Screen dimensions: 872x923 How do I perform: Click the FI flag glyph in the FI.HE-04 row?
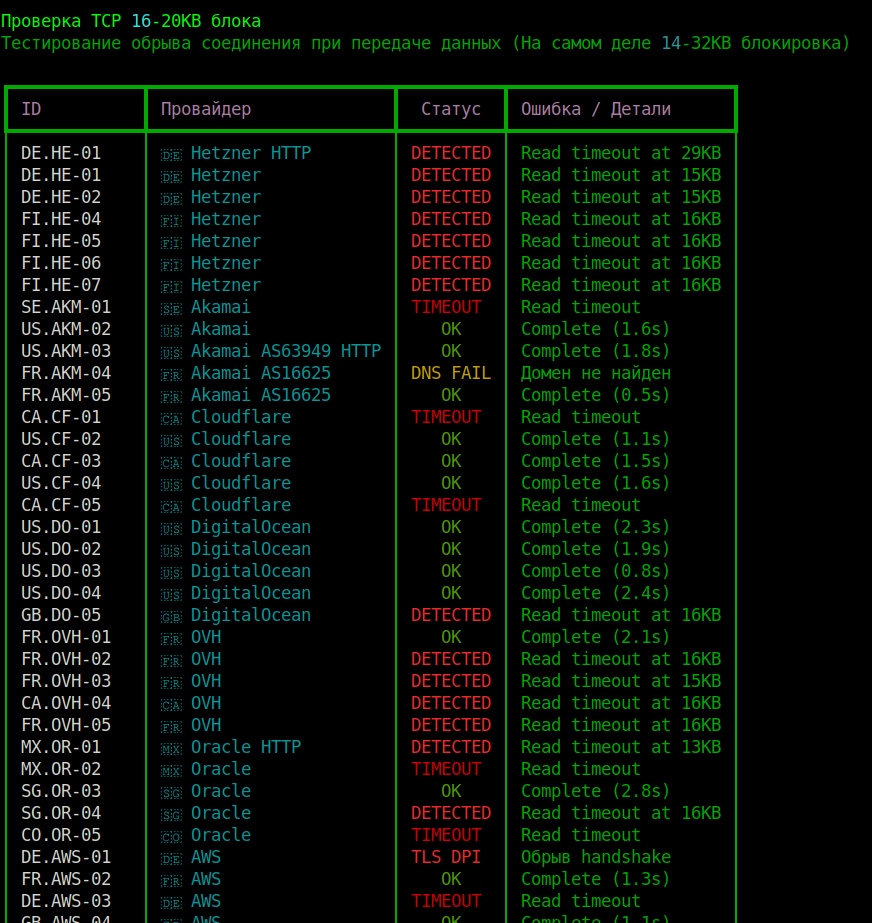pyautogui.click(x=171, y=221)
